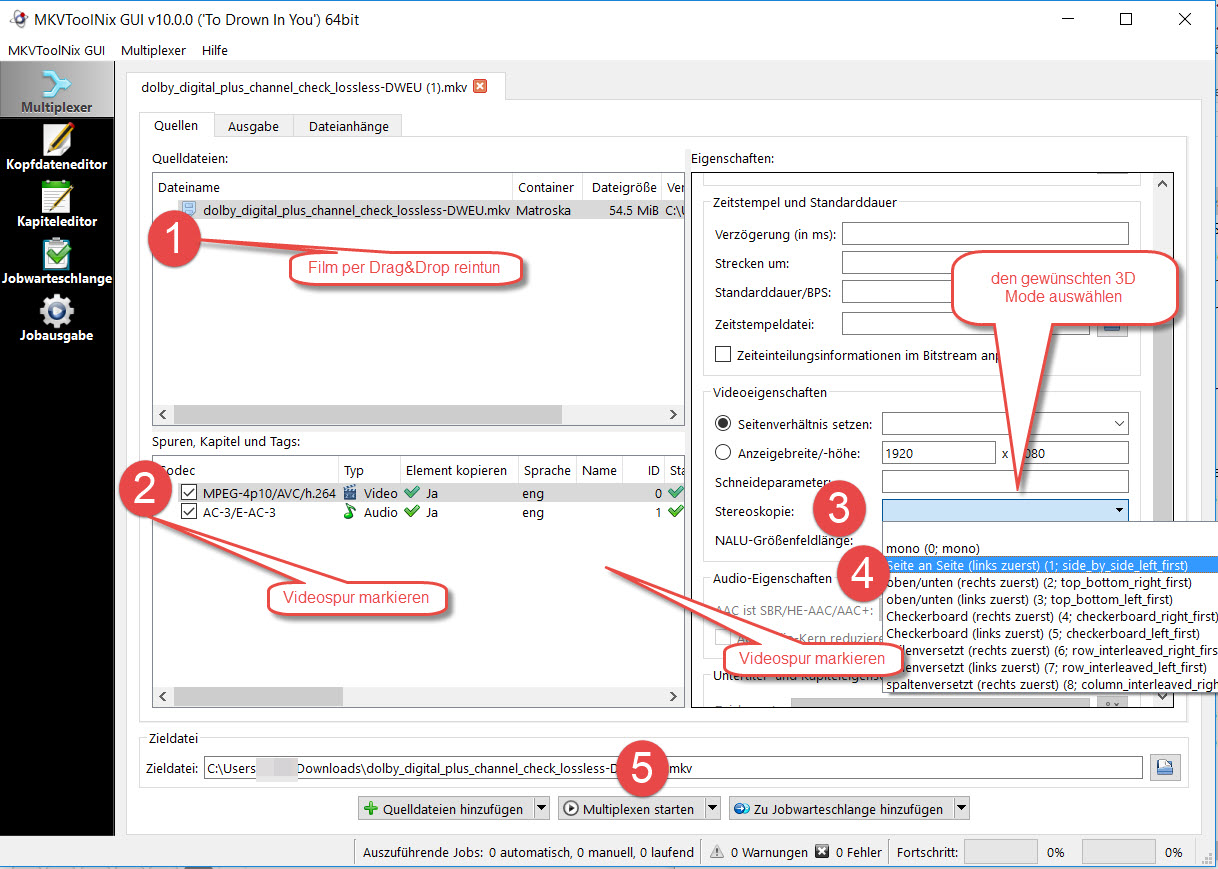
Task: Show the Jobwarteschlange view
Action: tap(57, 260)
